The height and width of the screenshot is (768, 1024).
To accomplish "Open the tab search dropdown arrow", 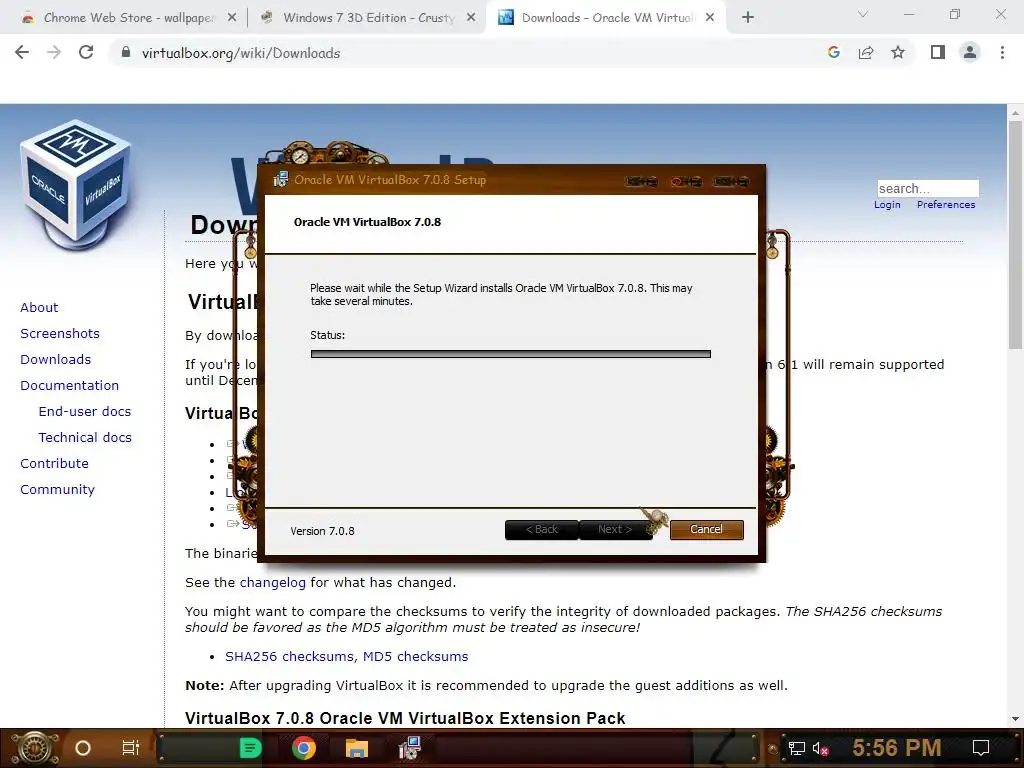I will [863, 14].
